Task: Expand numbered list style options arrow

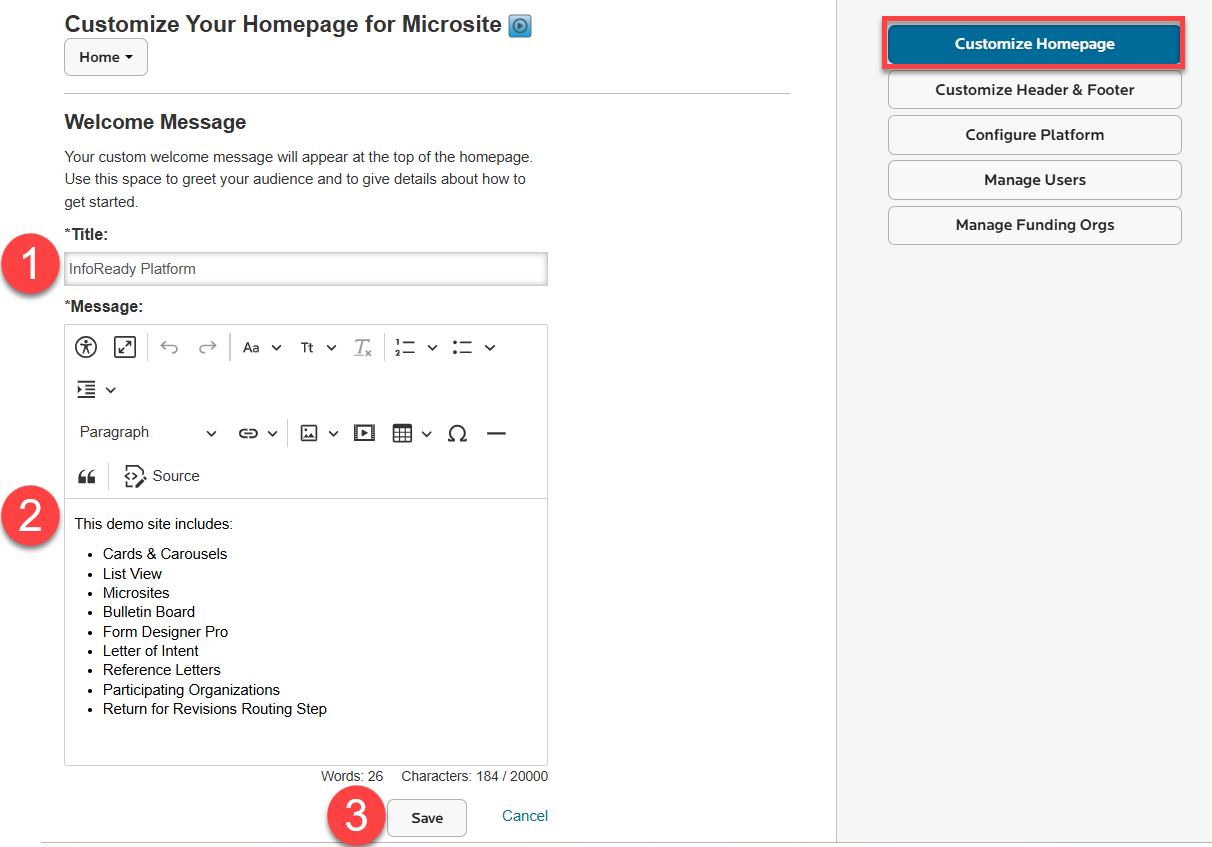Action: point(432,348)
